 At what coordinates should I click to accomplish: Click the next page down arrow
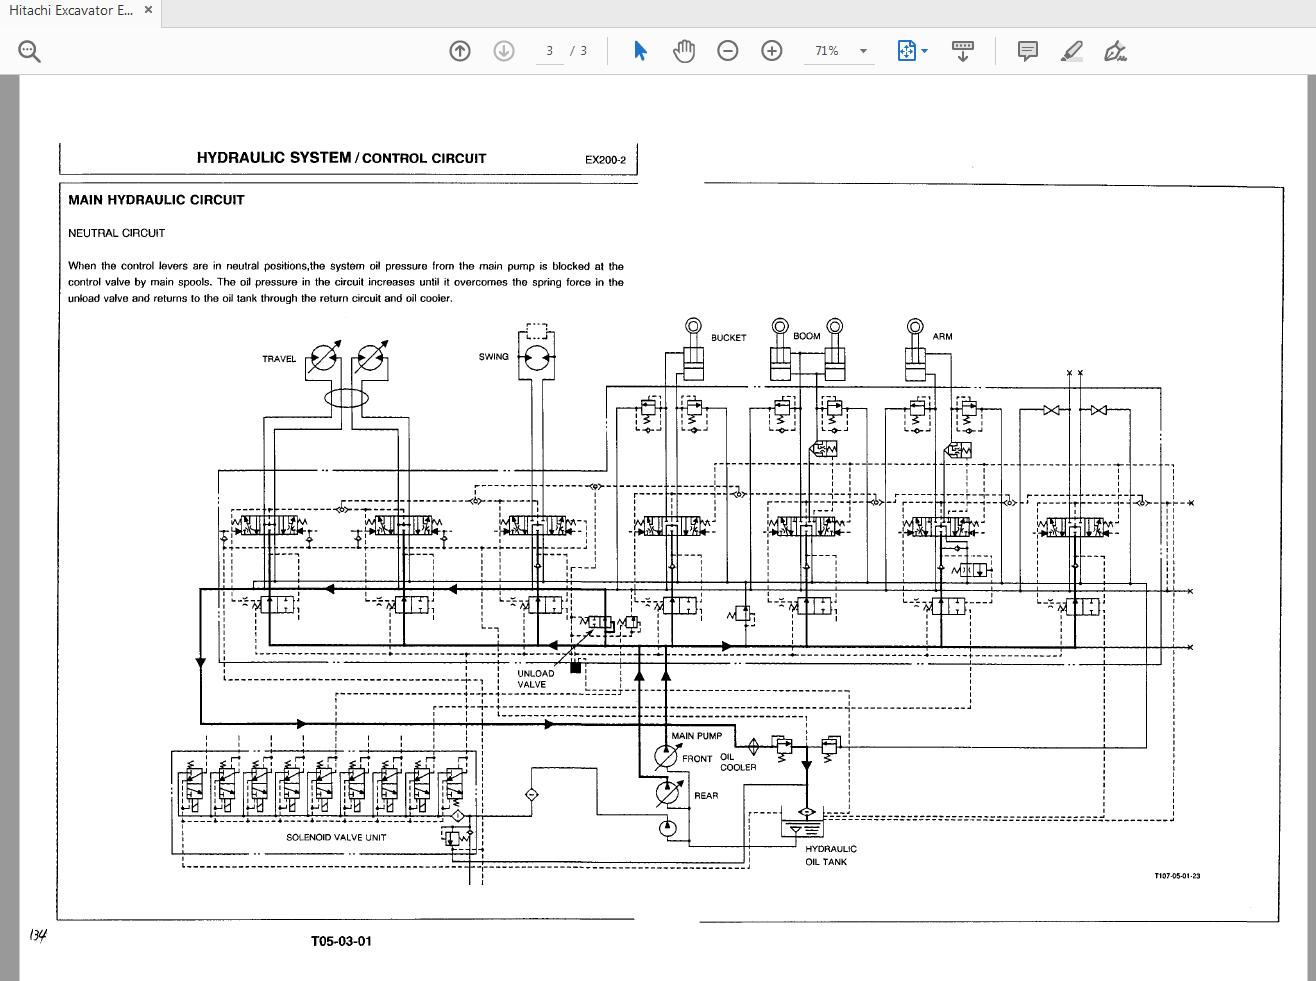(x=504, y=51)
